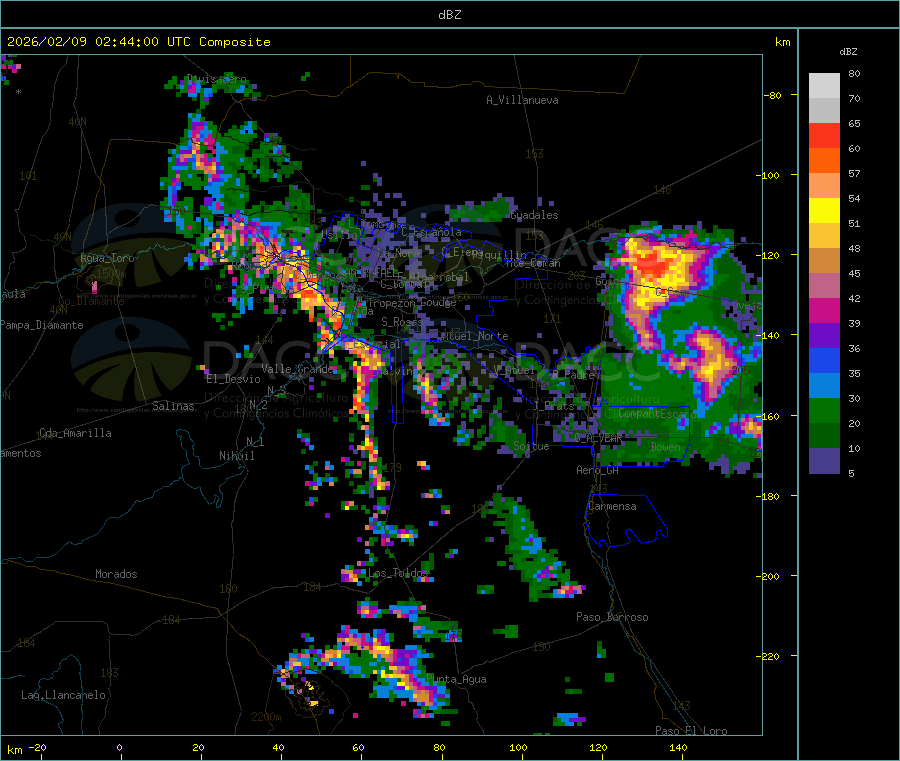Select the 'Cda_Amarilla' map label

pos(75,433)
